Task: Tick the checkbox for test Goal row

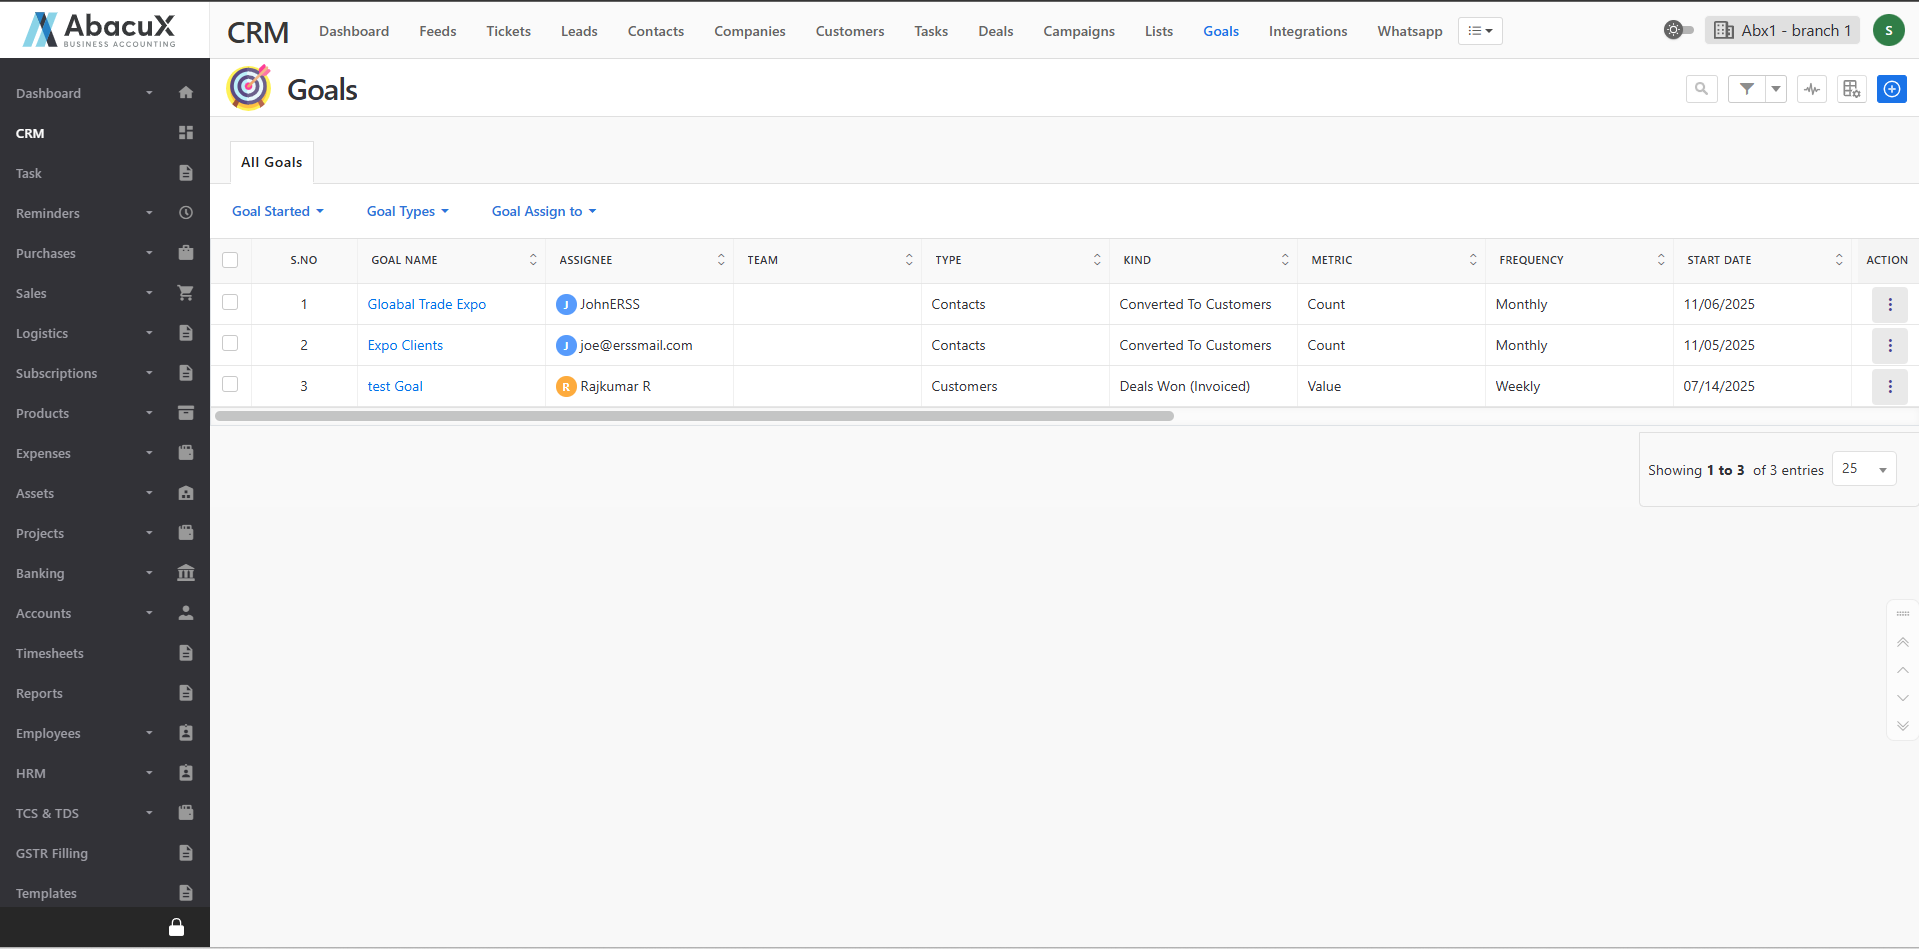Action: tap(230, 384)
